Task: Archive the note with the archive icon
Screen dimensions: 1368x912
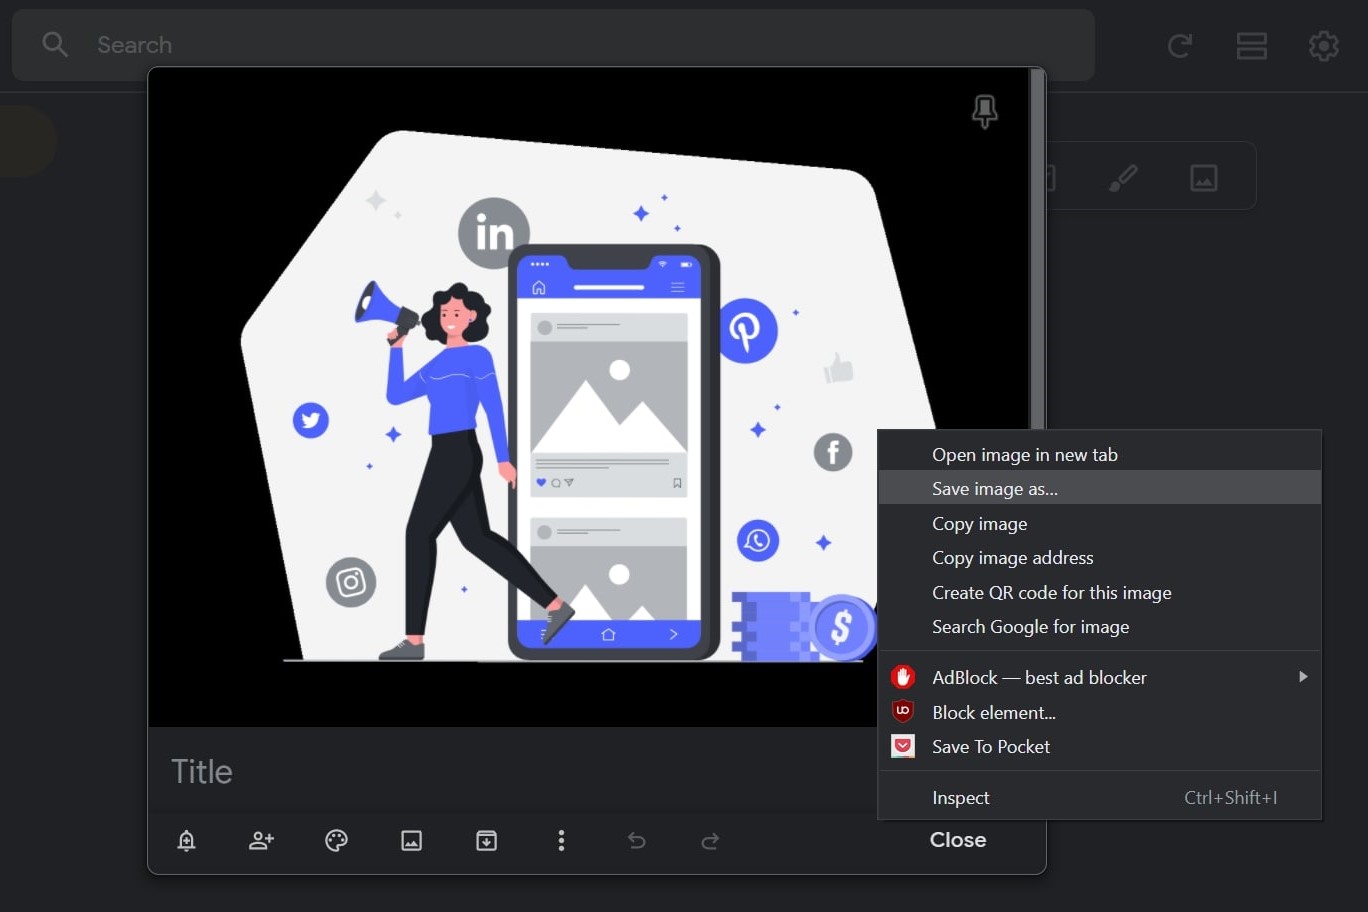Action: [486, 841]
